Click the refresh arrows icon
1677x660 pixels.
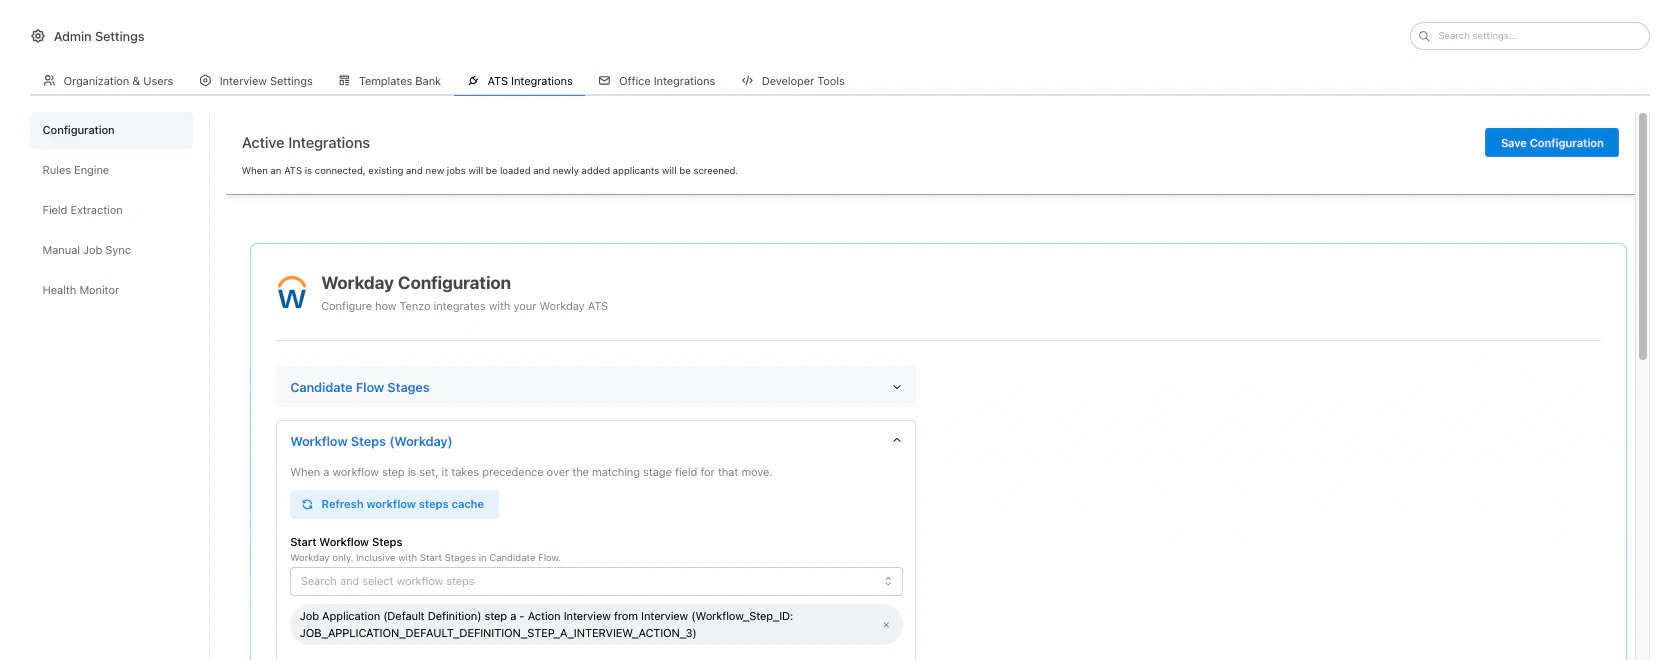click(x=307, y=505)
